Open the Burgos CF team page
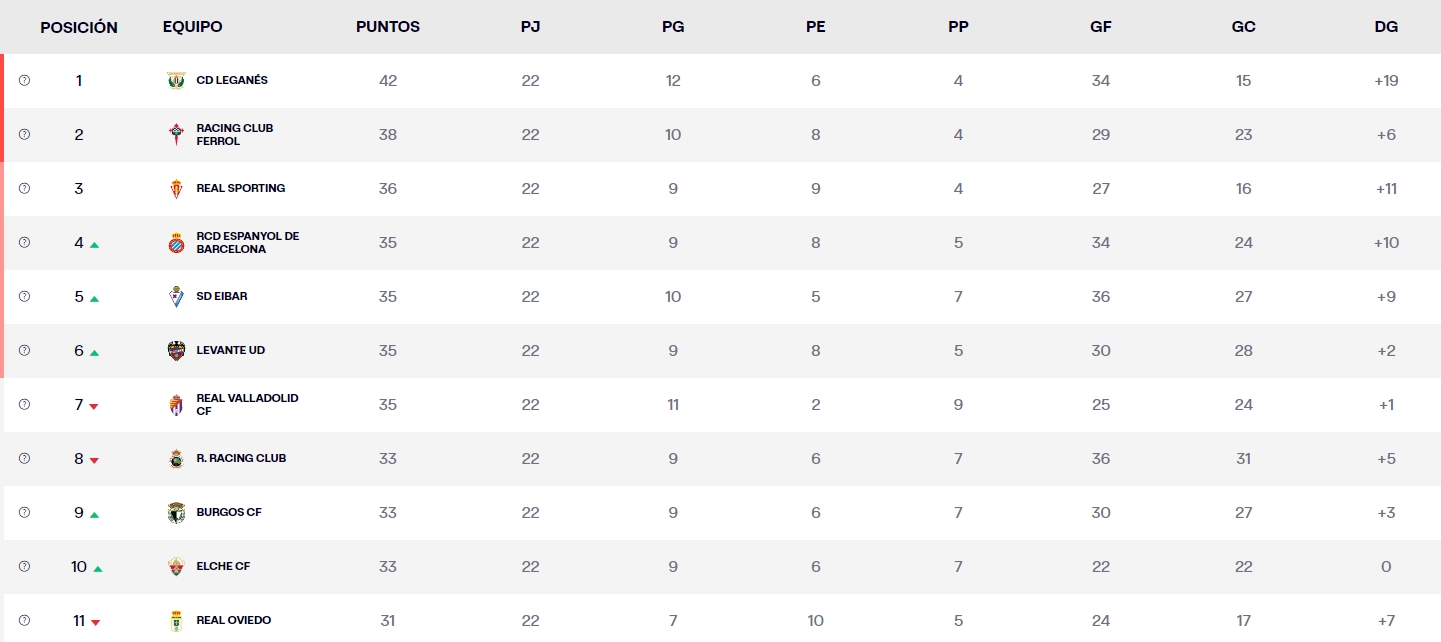1441x642 pixels. point(230,512)
